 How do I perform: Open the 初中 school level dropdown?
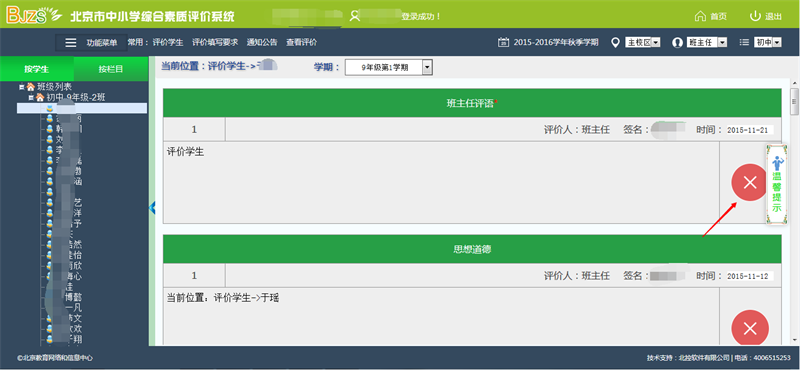click(768, 43)
